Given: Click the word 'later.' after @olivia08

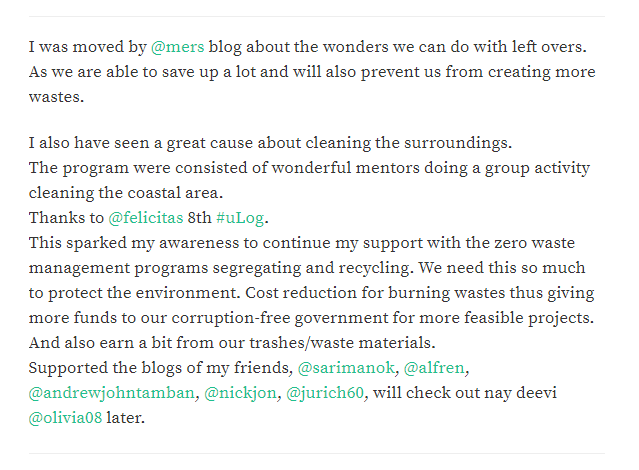Looking at the screenshot, I should coord(126,418).
